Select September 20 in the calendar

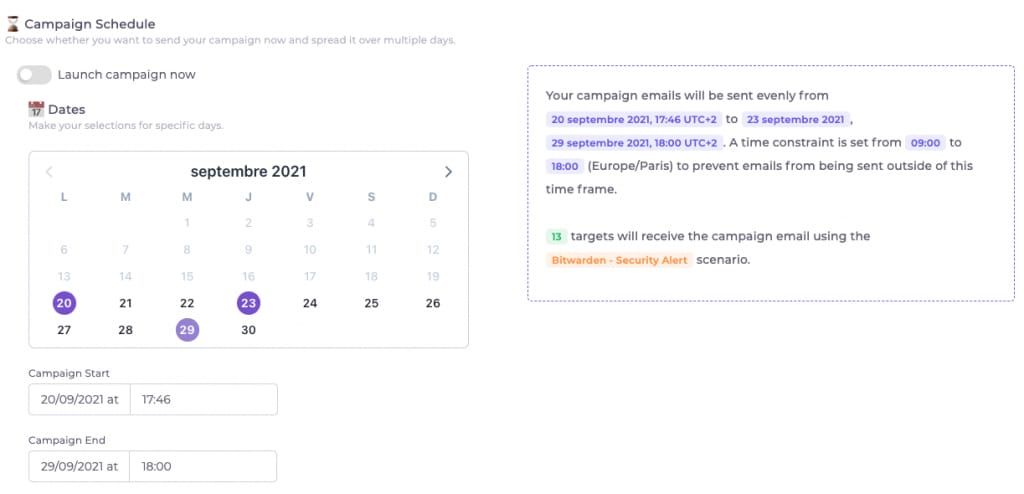pos(64,303)
